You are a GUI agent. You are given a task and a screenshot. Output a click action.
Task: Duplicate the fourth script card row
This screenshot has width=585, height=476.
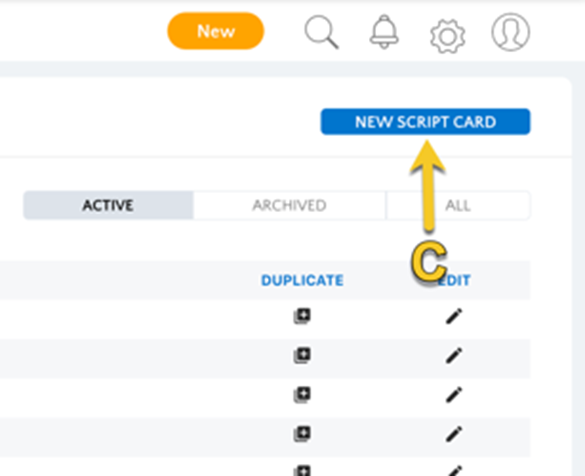click(x=302, y=434)
